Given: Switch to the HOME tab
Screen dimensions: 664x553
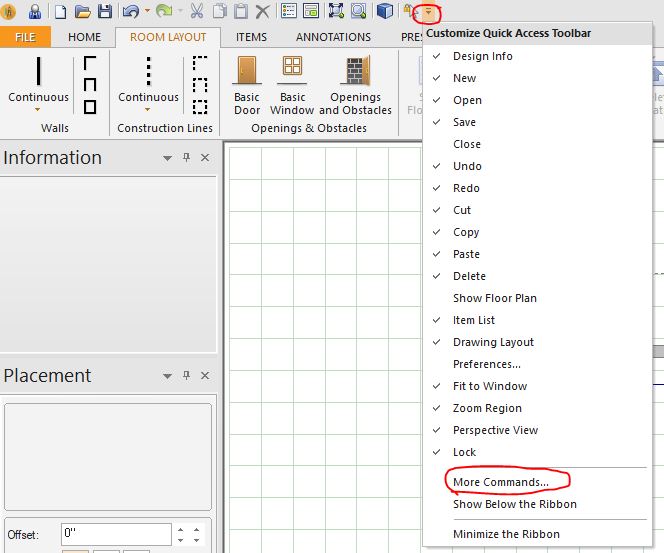Looking at the screenshot, I should point(84,37).
